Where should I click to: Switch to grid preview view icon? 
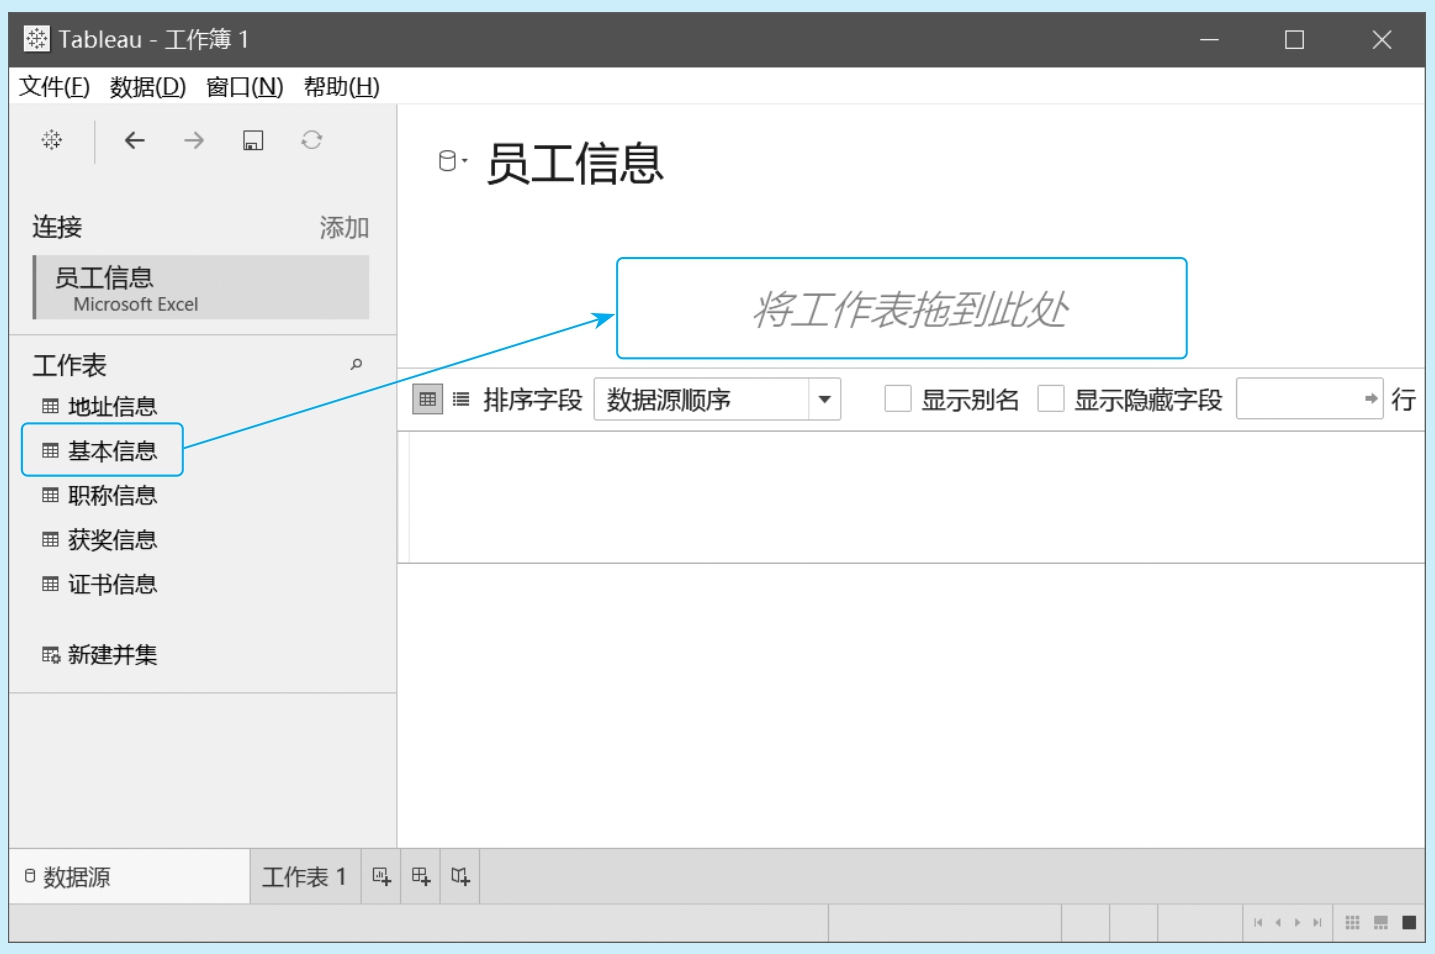point(428,400)
